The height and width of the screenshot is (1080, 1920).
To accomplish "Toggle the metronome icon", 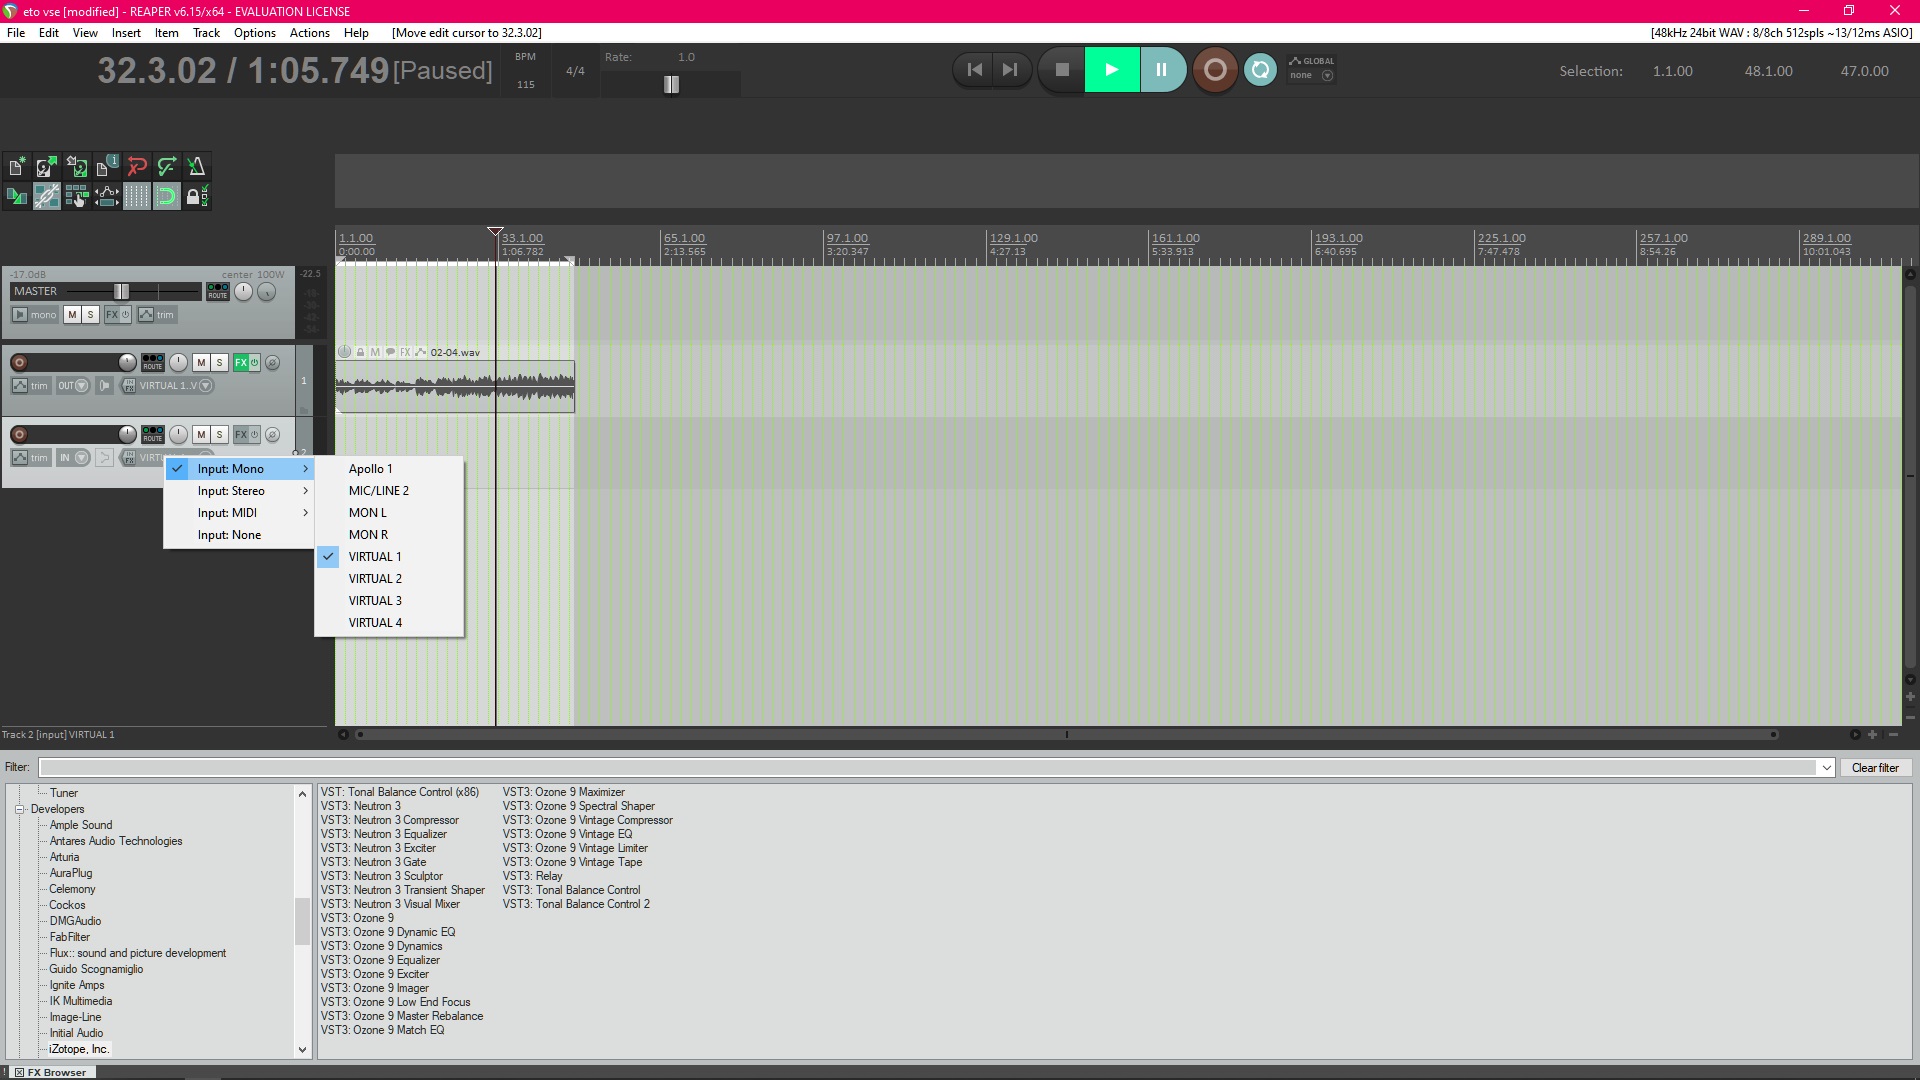I will 197,167.
